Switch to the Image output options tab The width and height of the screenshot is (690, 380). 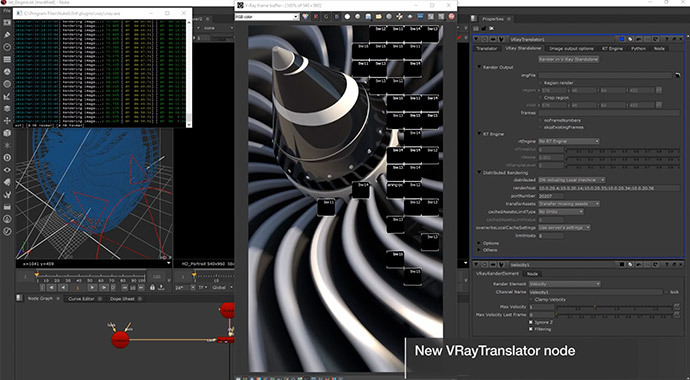[x=571, y=48]
